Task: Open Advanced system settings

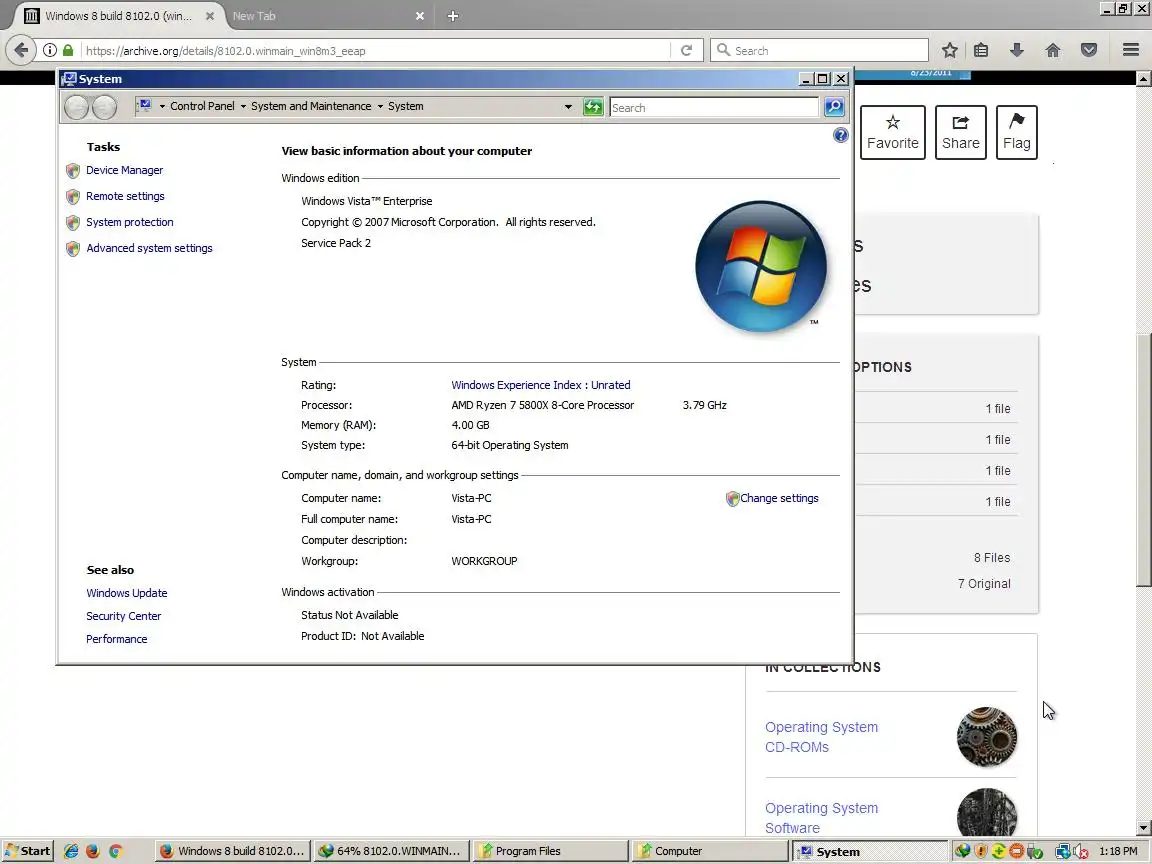Action: point(149,248)
